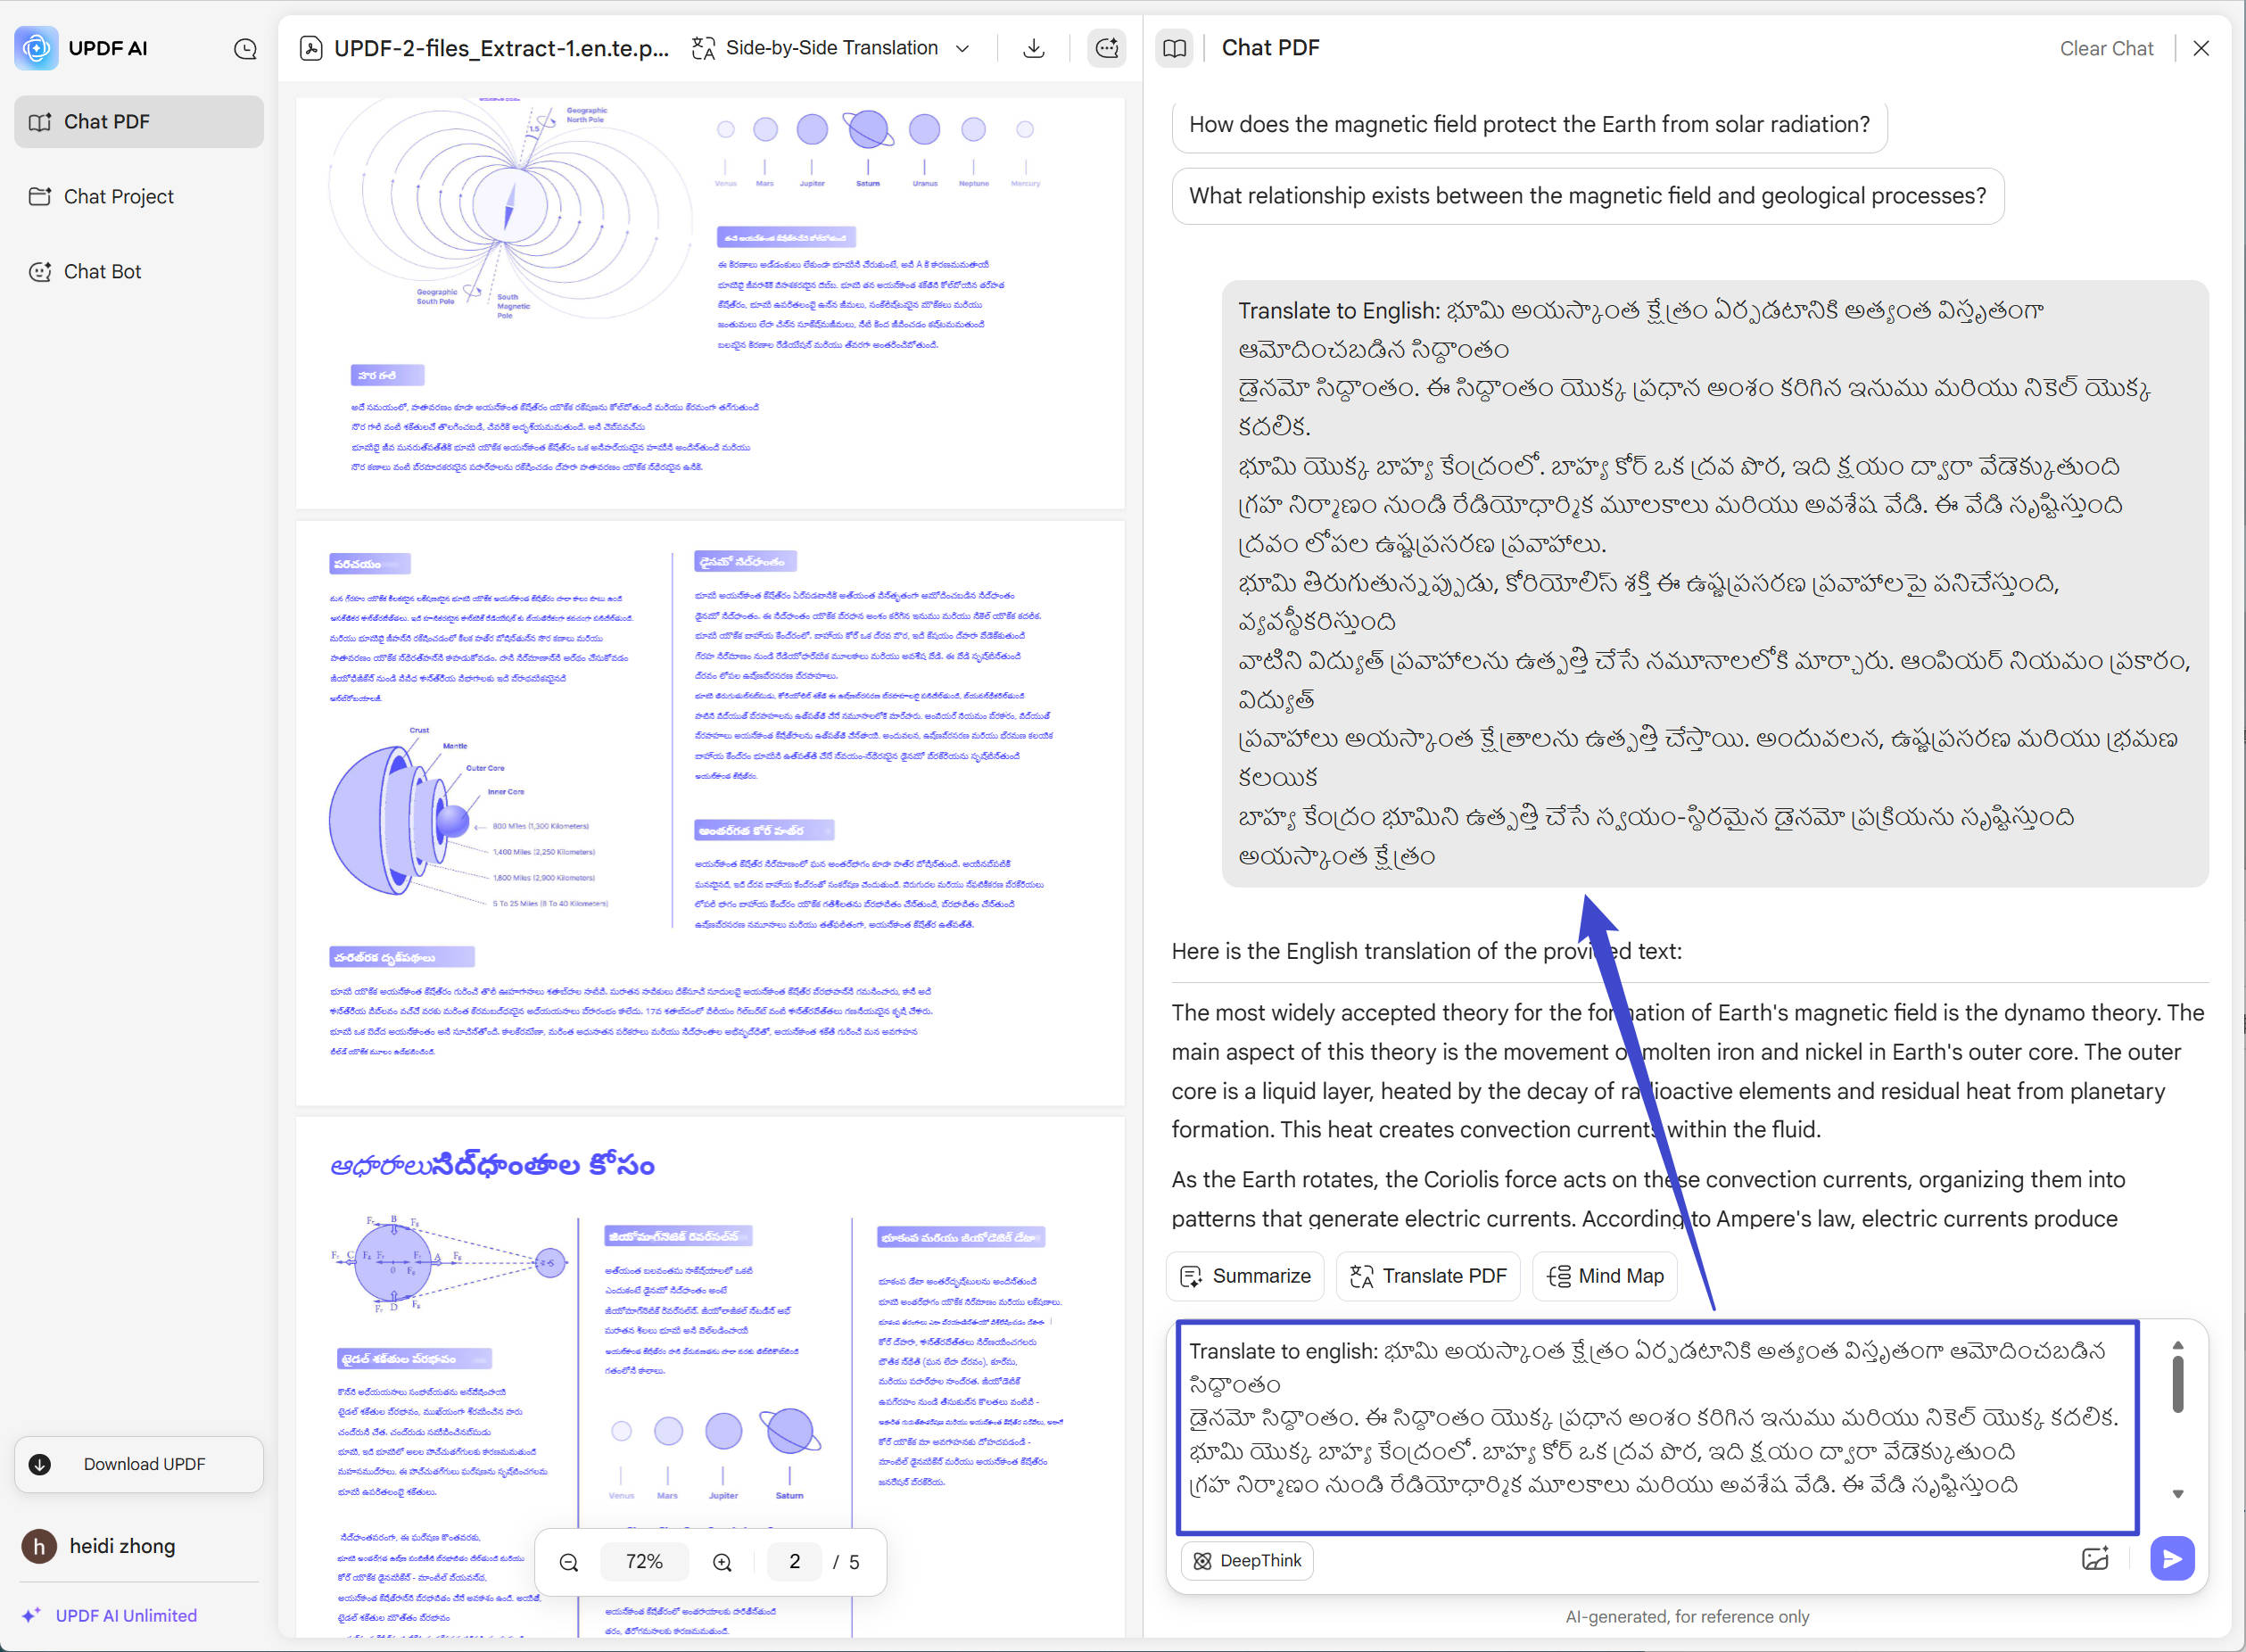
Task: Send the chat message
Action: tap(2172, 1558)
